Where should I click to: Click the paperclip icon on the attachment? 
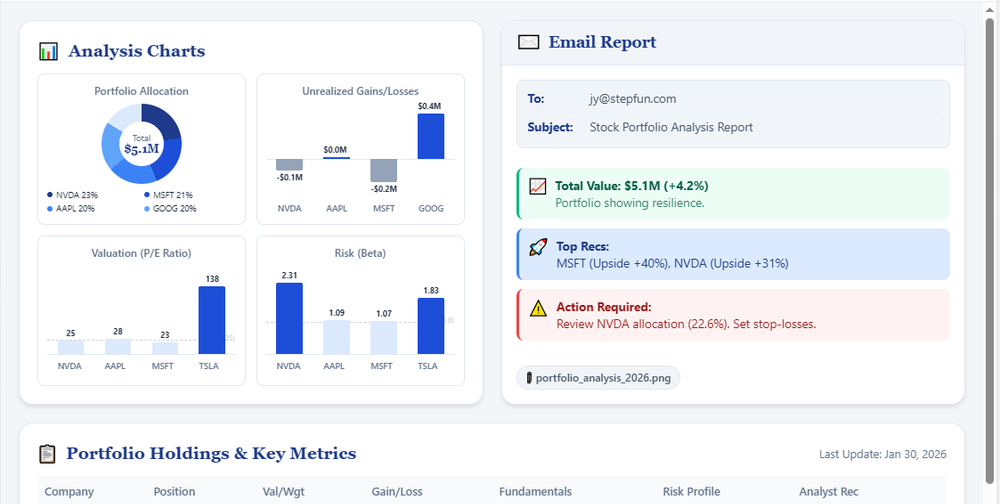[x=529, y=378]
